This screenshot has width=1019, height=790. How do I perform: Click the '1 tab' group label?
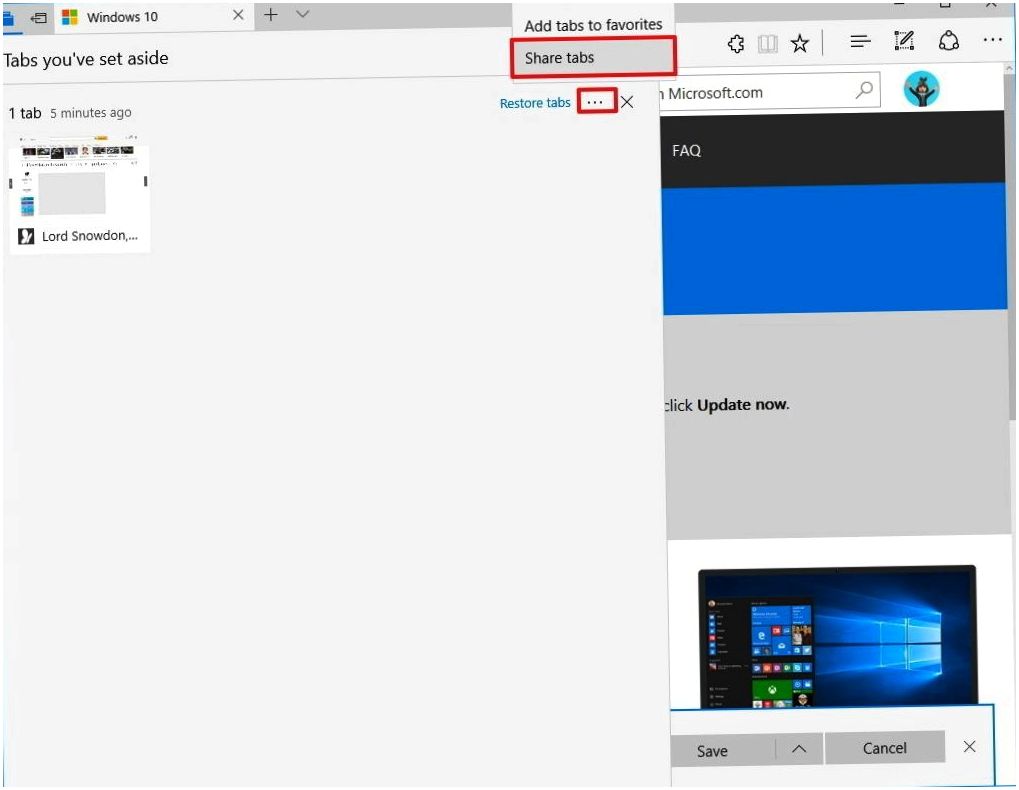pyautogui.click(x=25, y=113)
